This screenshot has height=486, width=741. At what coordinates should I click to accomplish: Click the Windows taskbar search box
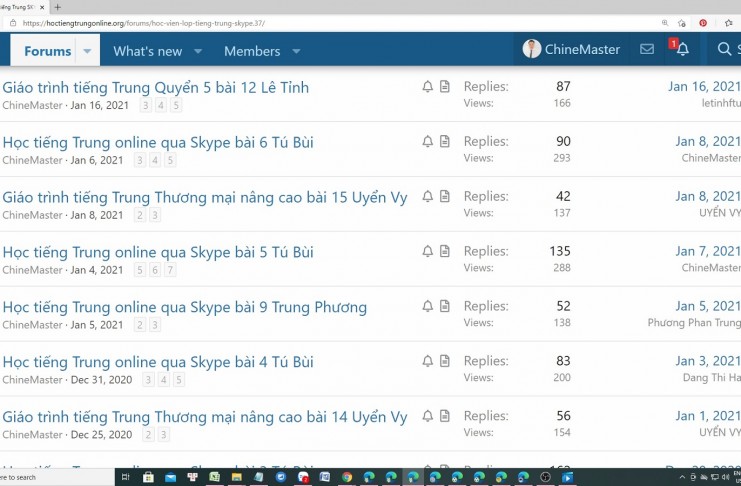point(57,477)
